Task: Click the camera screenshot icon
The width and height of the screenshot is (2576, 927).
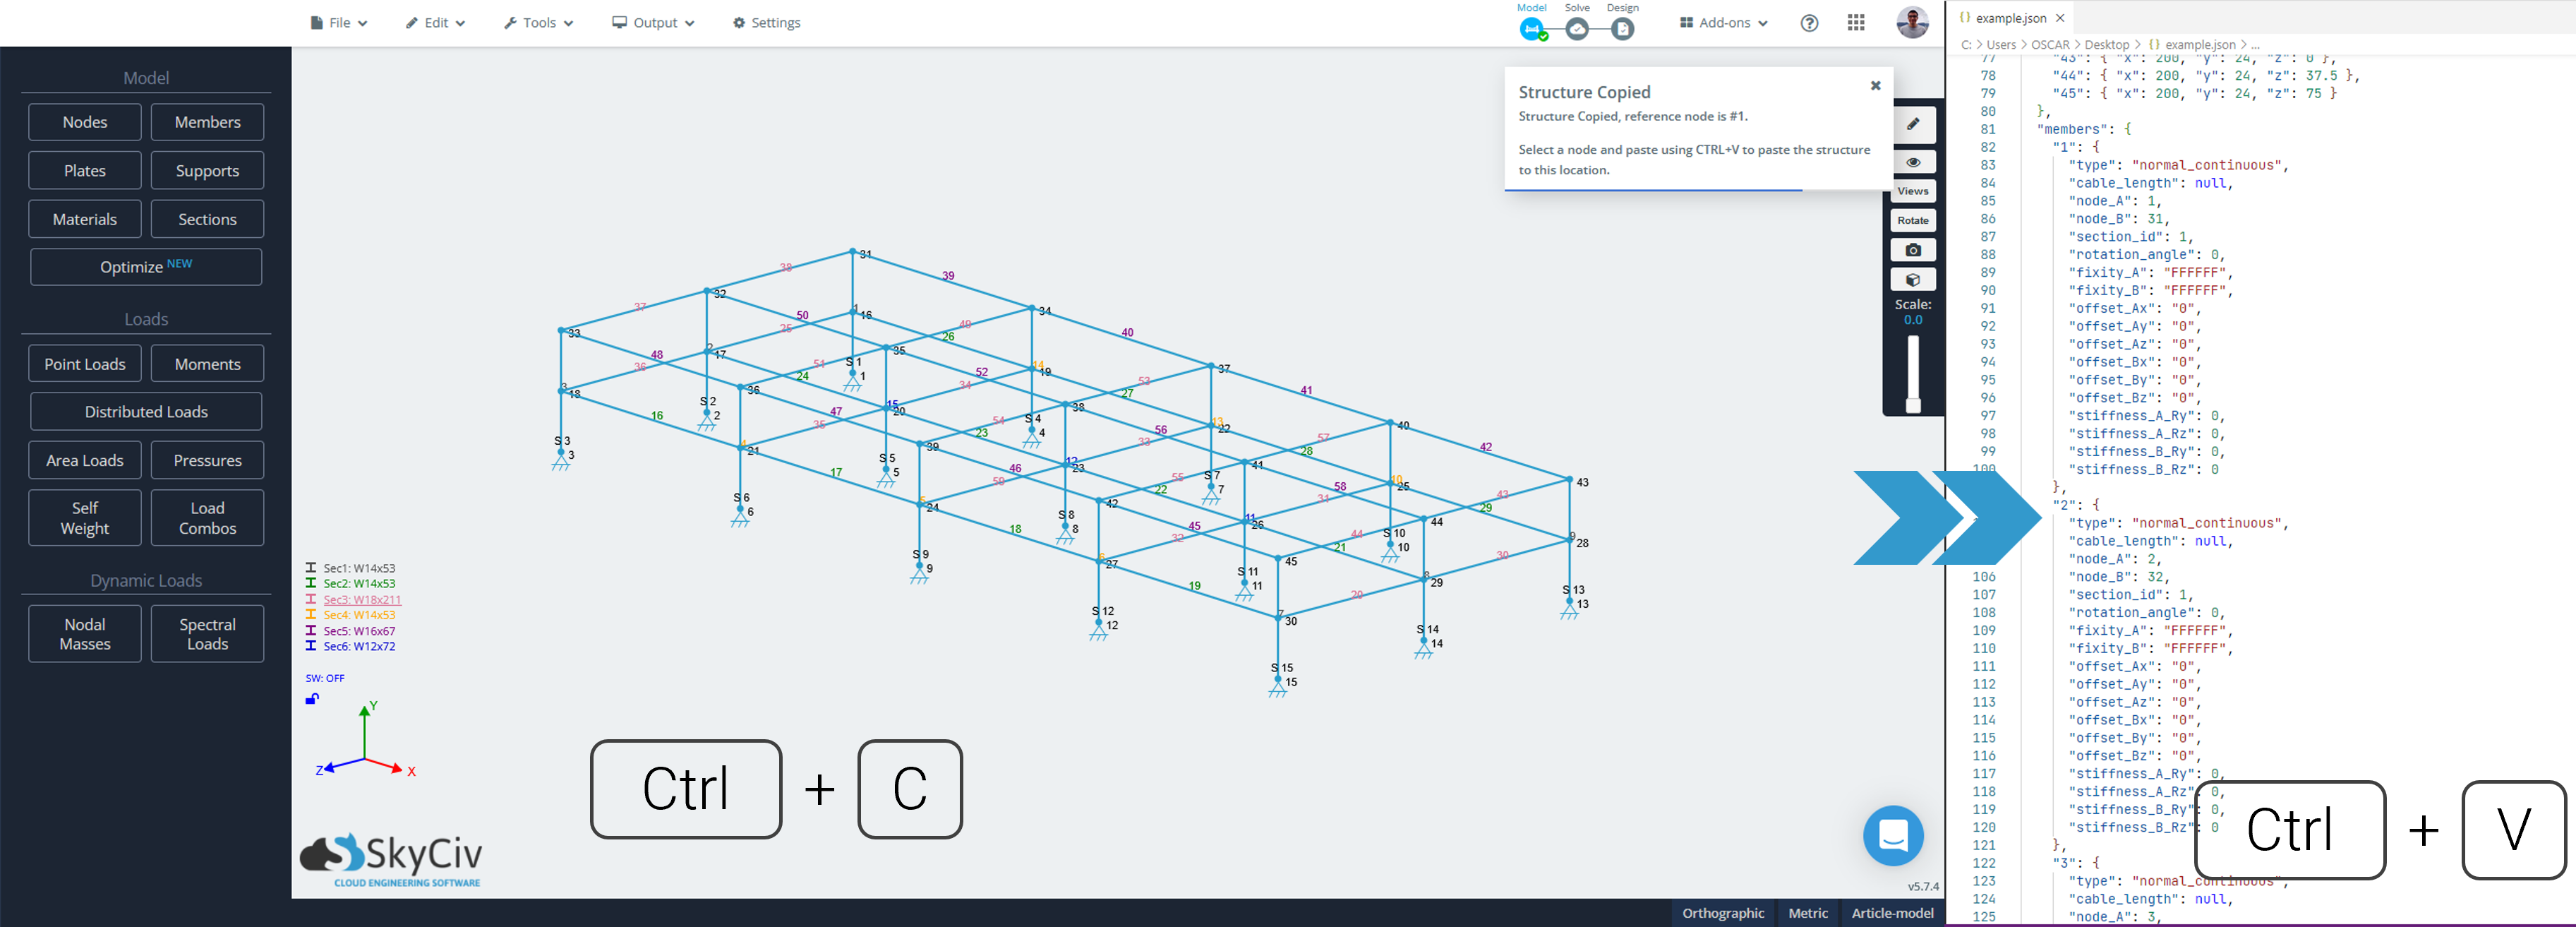Action: coord(1912,250)
